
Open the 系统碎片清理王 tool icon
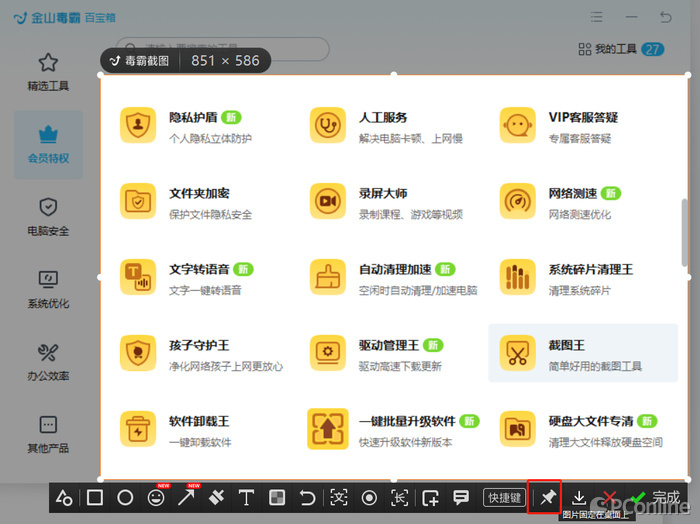tap(517, 277)
